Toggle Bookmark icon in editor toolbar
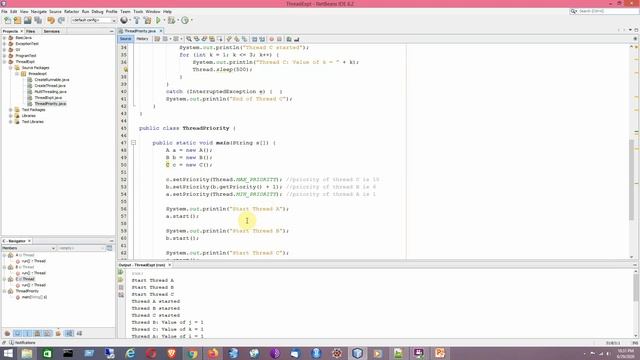 (x=244, y=39)
